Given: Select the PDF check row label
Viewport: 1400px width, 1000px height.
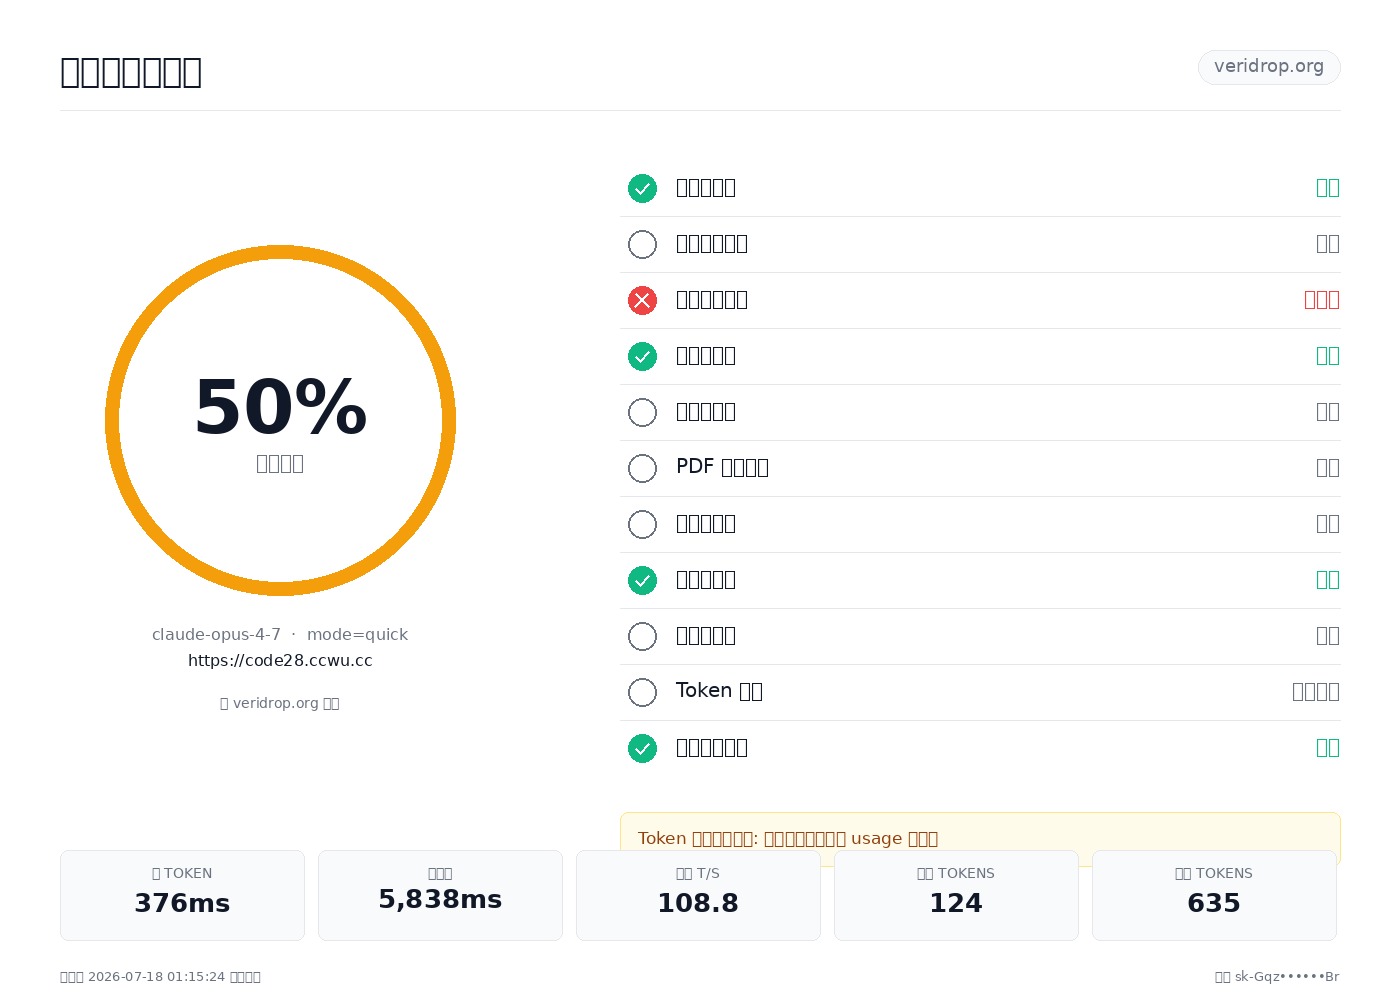Looking at the screenshot, I should pos(722,467).
